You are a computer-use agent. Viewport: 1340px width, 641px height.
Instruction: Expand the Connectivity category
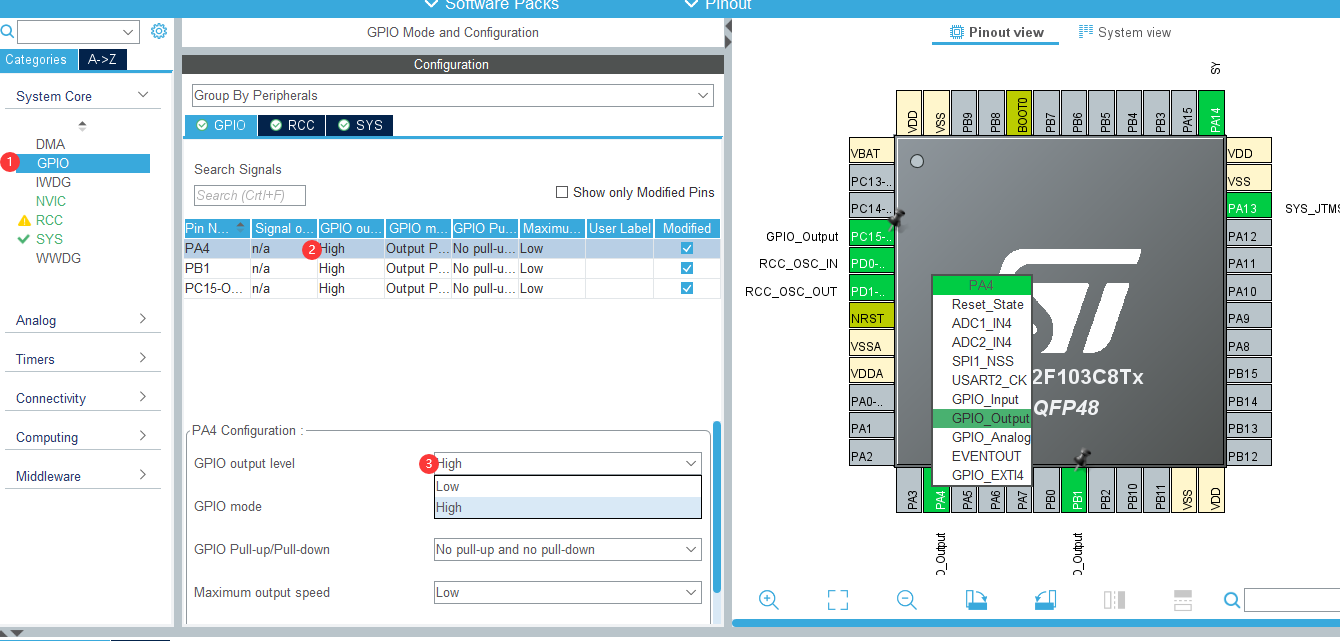(x=143, y=397)
